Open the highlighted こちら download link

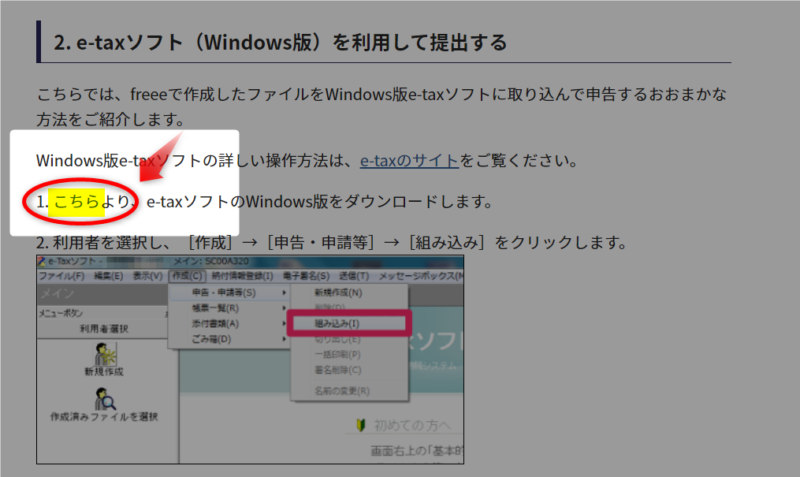point(77,202)
